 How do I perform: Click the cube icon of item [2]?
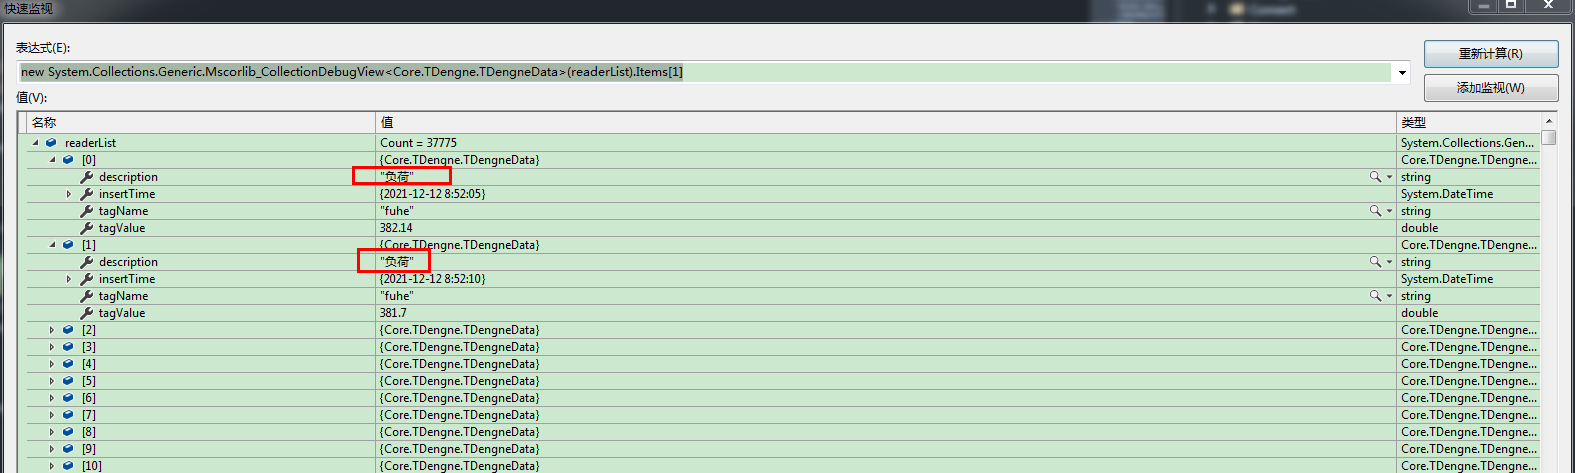[x=68, y=330]
